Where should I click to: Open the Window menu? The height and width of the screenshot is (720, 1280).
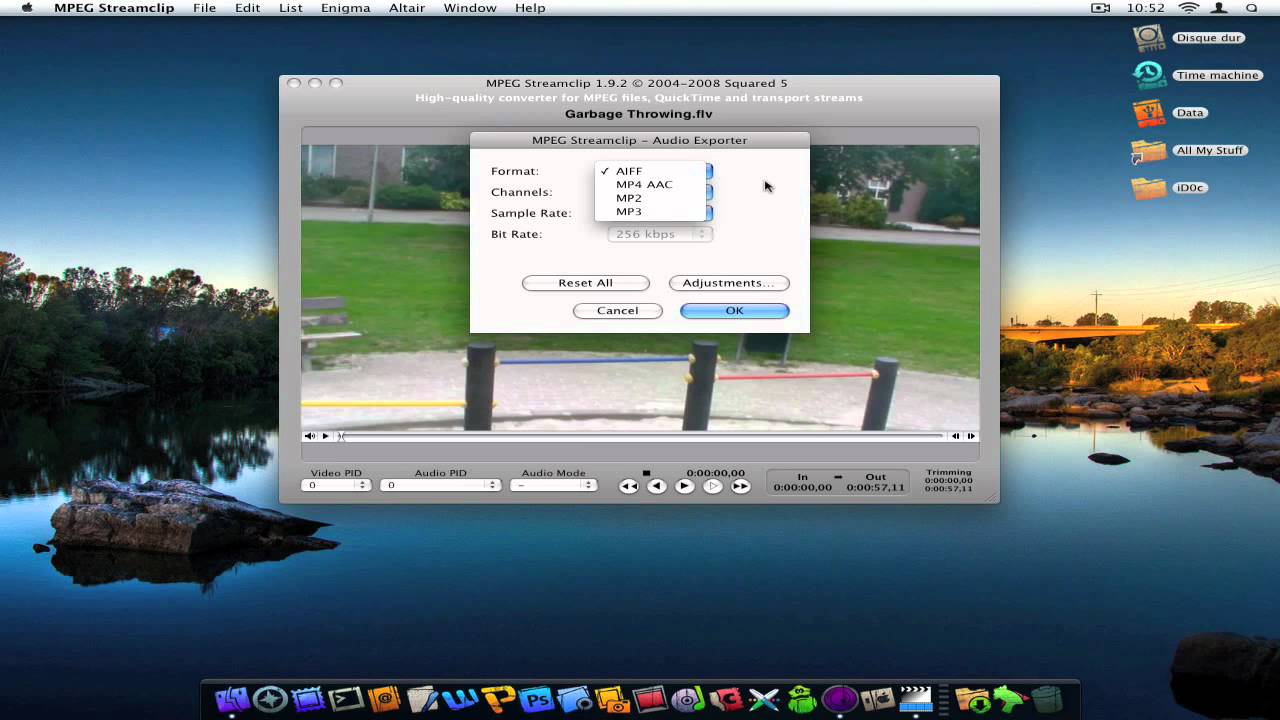(x=470, y=8)
